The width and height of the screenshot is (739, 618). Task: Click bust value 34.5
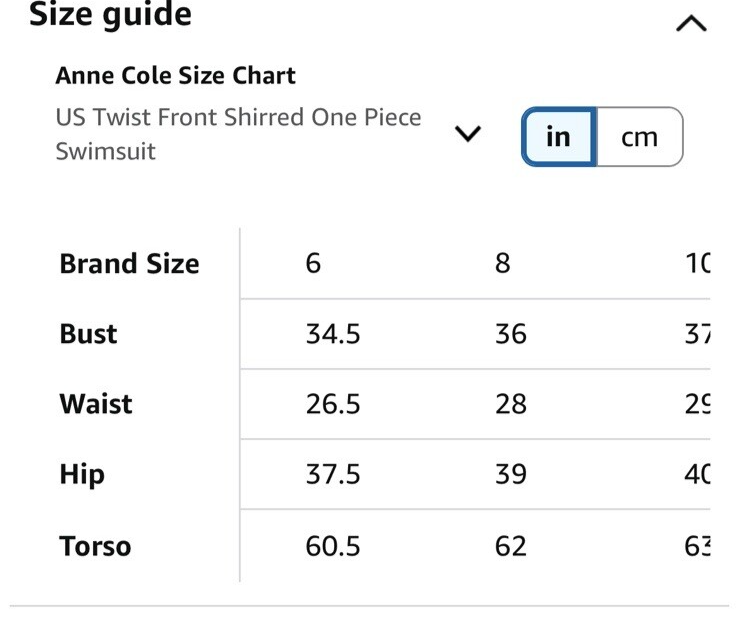[x=333, y=334]
